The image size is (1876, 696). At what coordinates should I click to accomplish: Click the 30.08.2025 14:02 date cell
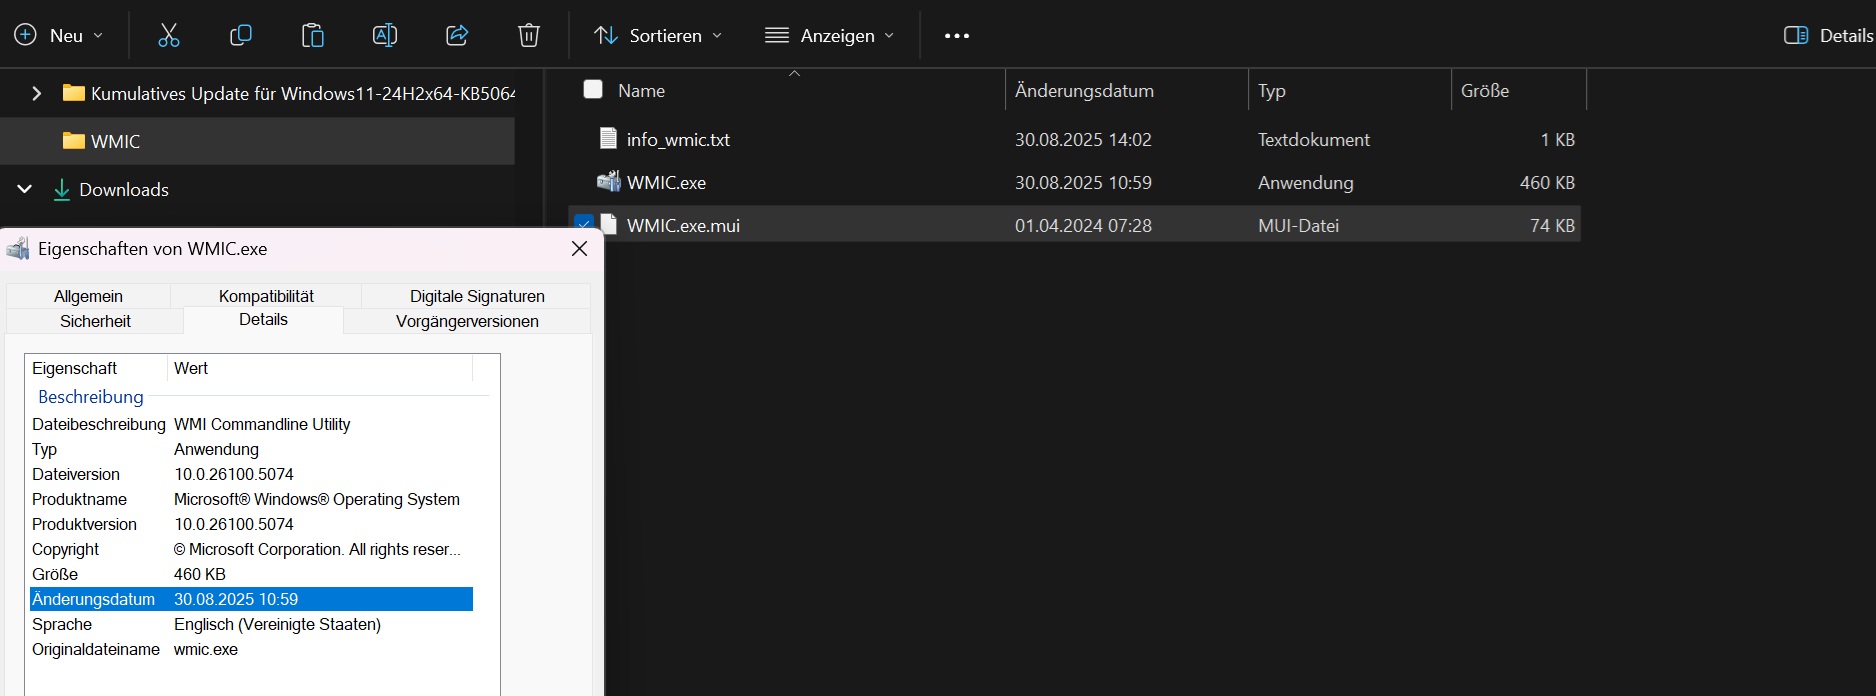click(1083, 139)
